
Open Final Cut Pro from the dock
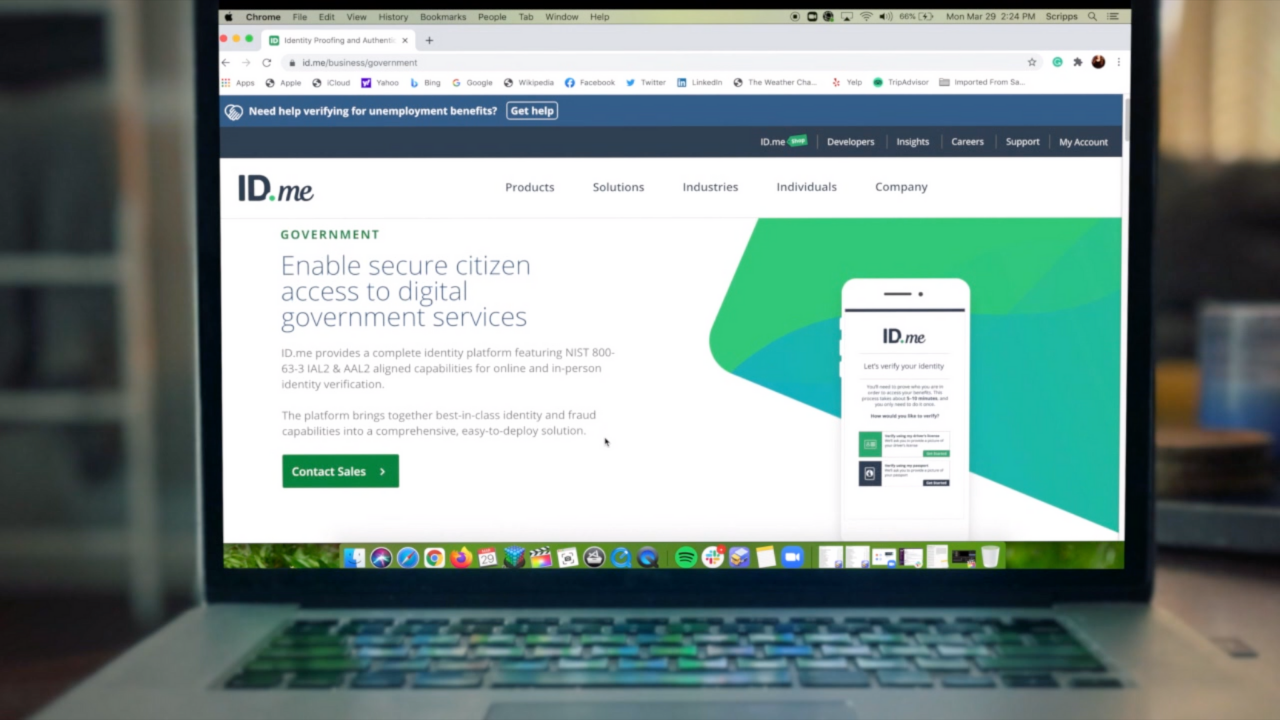(x=540, y=557)
